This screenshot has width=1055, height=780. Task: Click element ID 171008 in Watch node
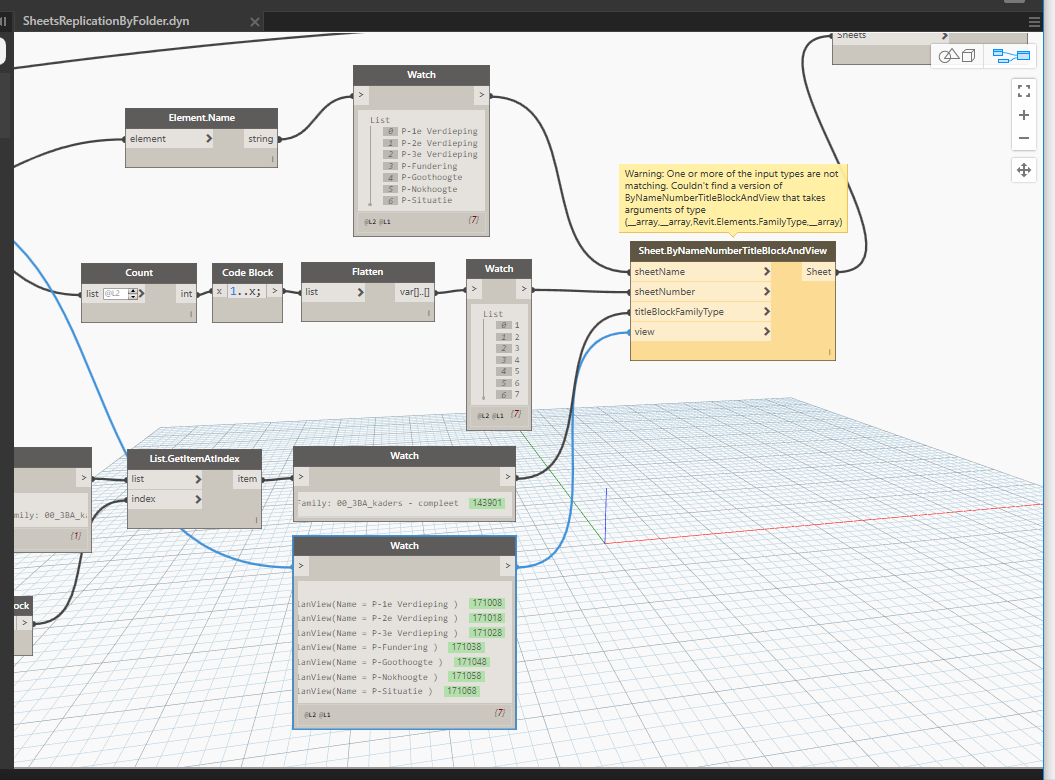point(488,604)
